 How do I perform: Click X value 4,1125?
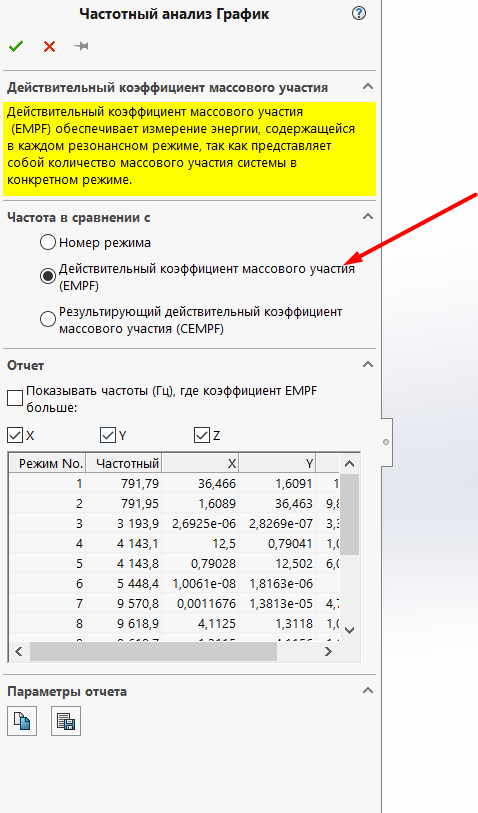coord(200,623)
